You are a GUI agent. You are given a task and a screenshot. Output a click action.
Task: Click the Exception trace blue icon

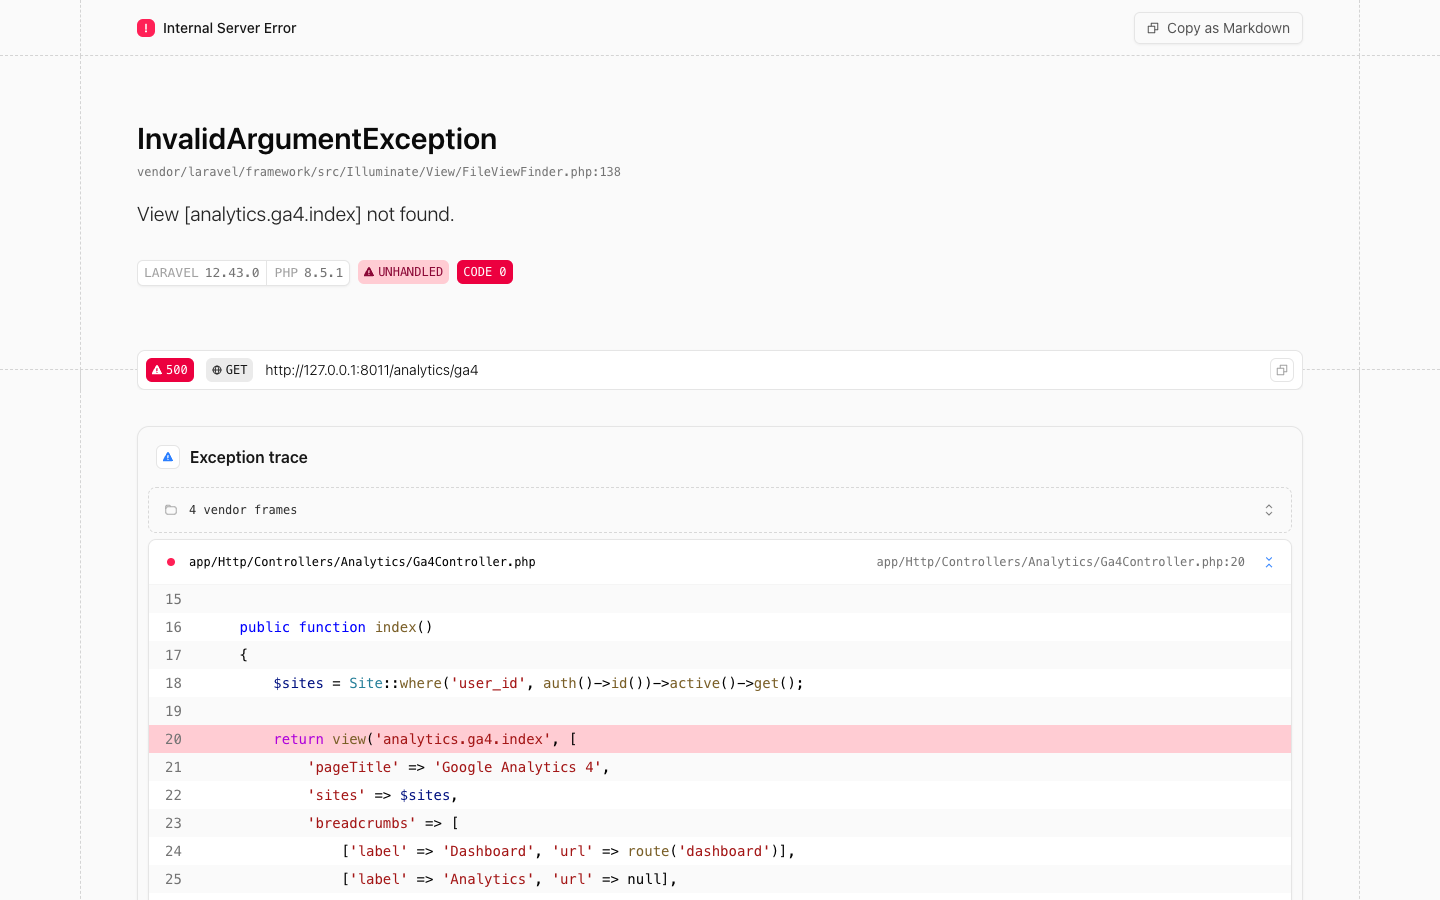[x=168, y=457]
